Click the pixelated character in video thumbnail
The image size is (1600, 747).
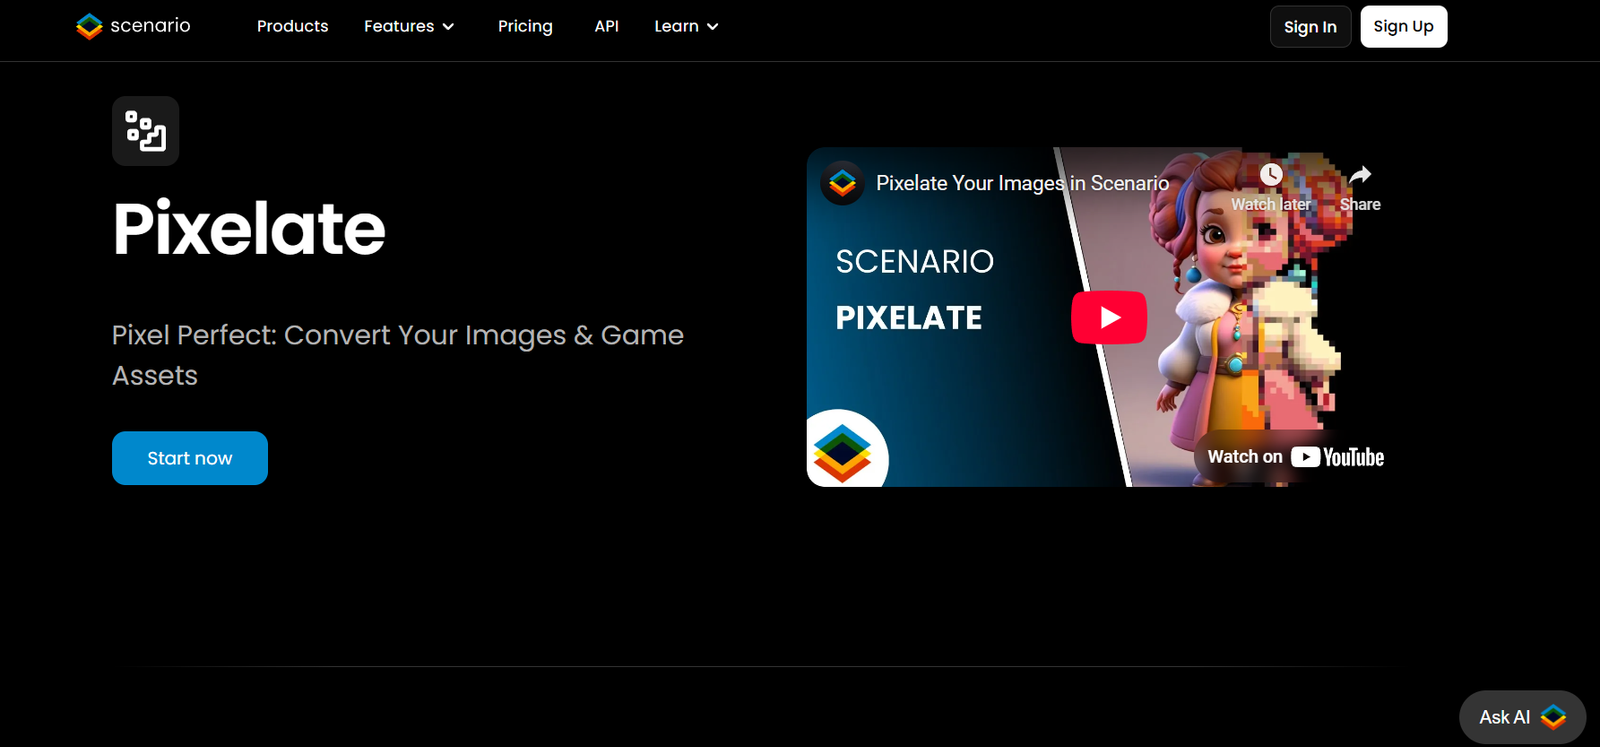point(1250,320)
